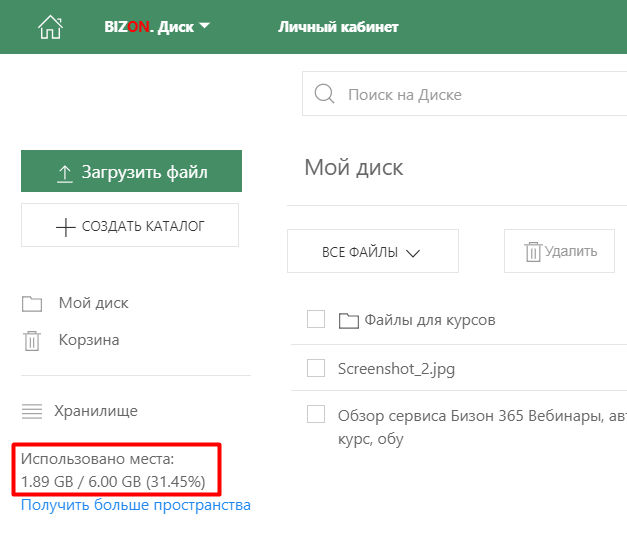Open the BIZON Диск dropdown menu
The width and height of the screenshot is (627, 546).
(x=157, y=27)
